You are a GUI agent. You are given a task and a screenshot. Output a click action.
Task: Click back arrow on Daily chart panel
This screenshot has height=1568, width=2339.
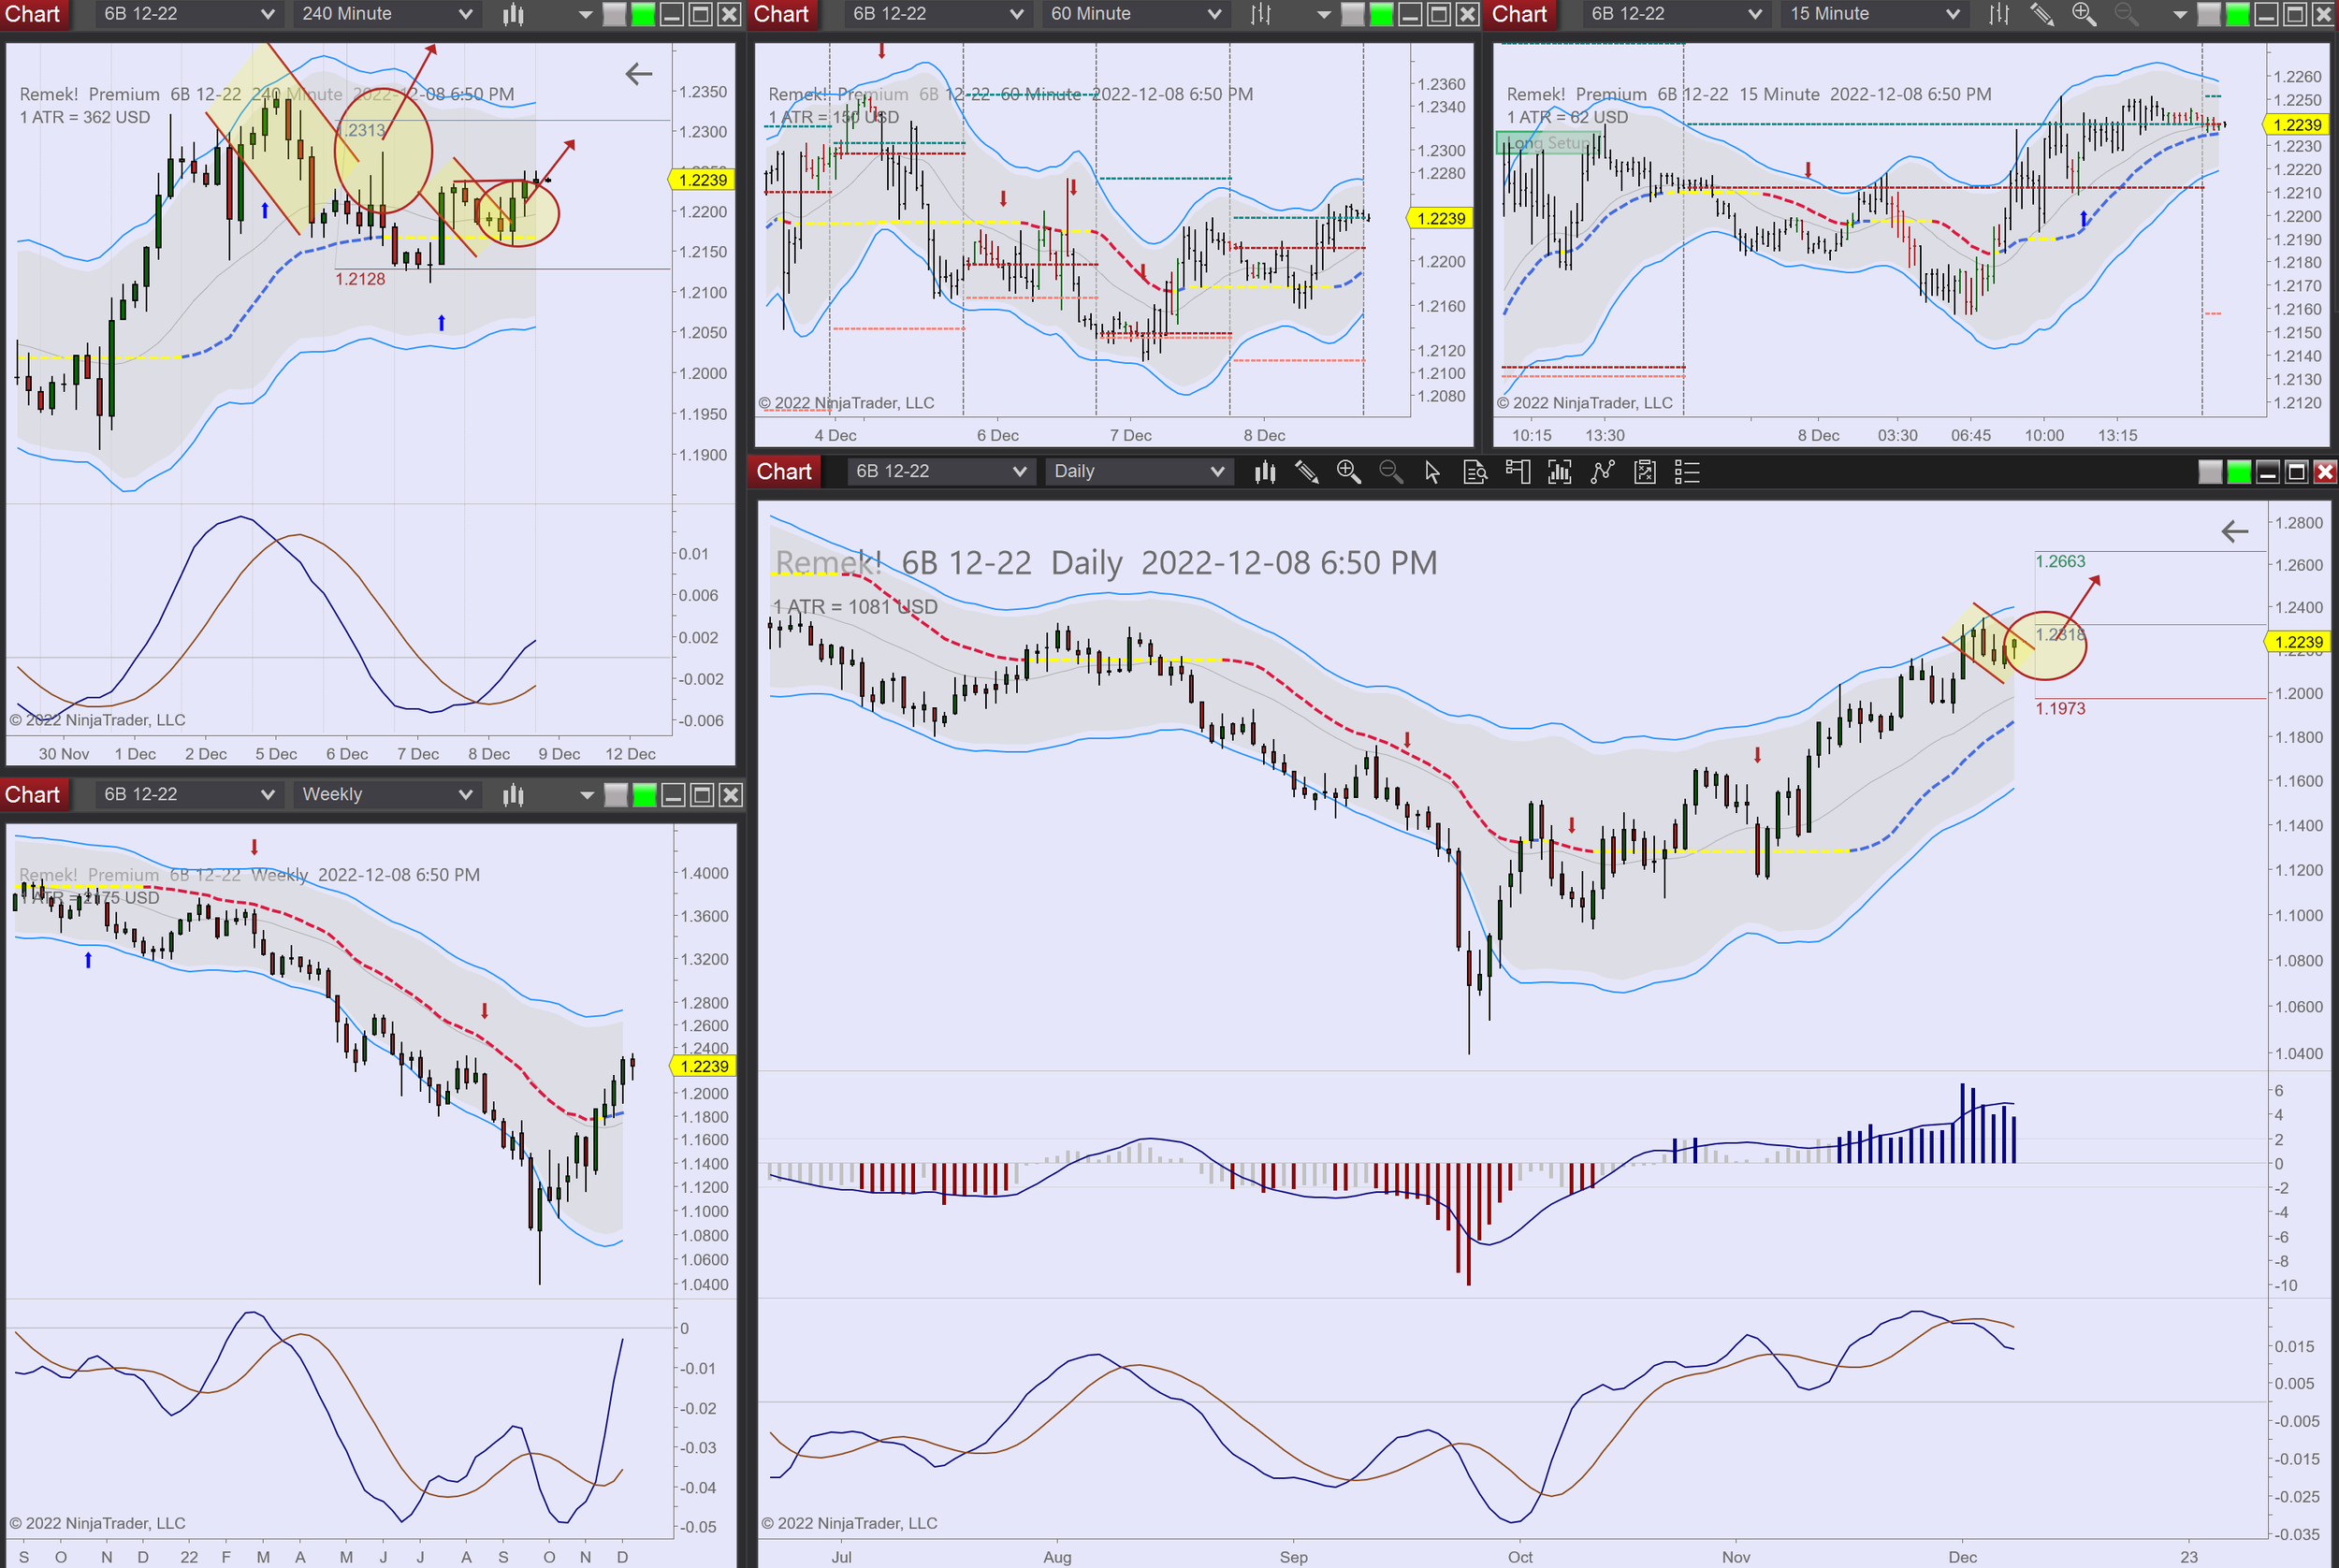coord(2234,532)
